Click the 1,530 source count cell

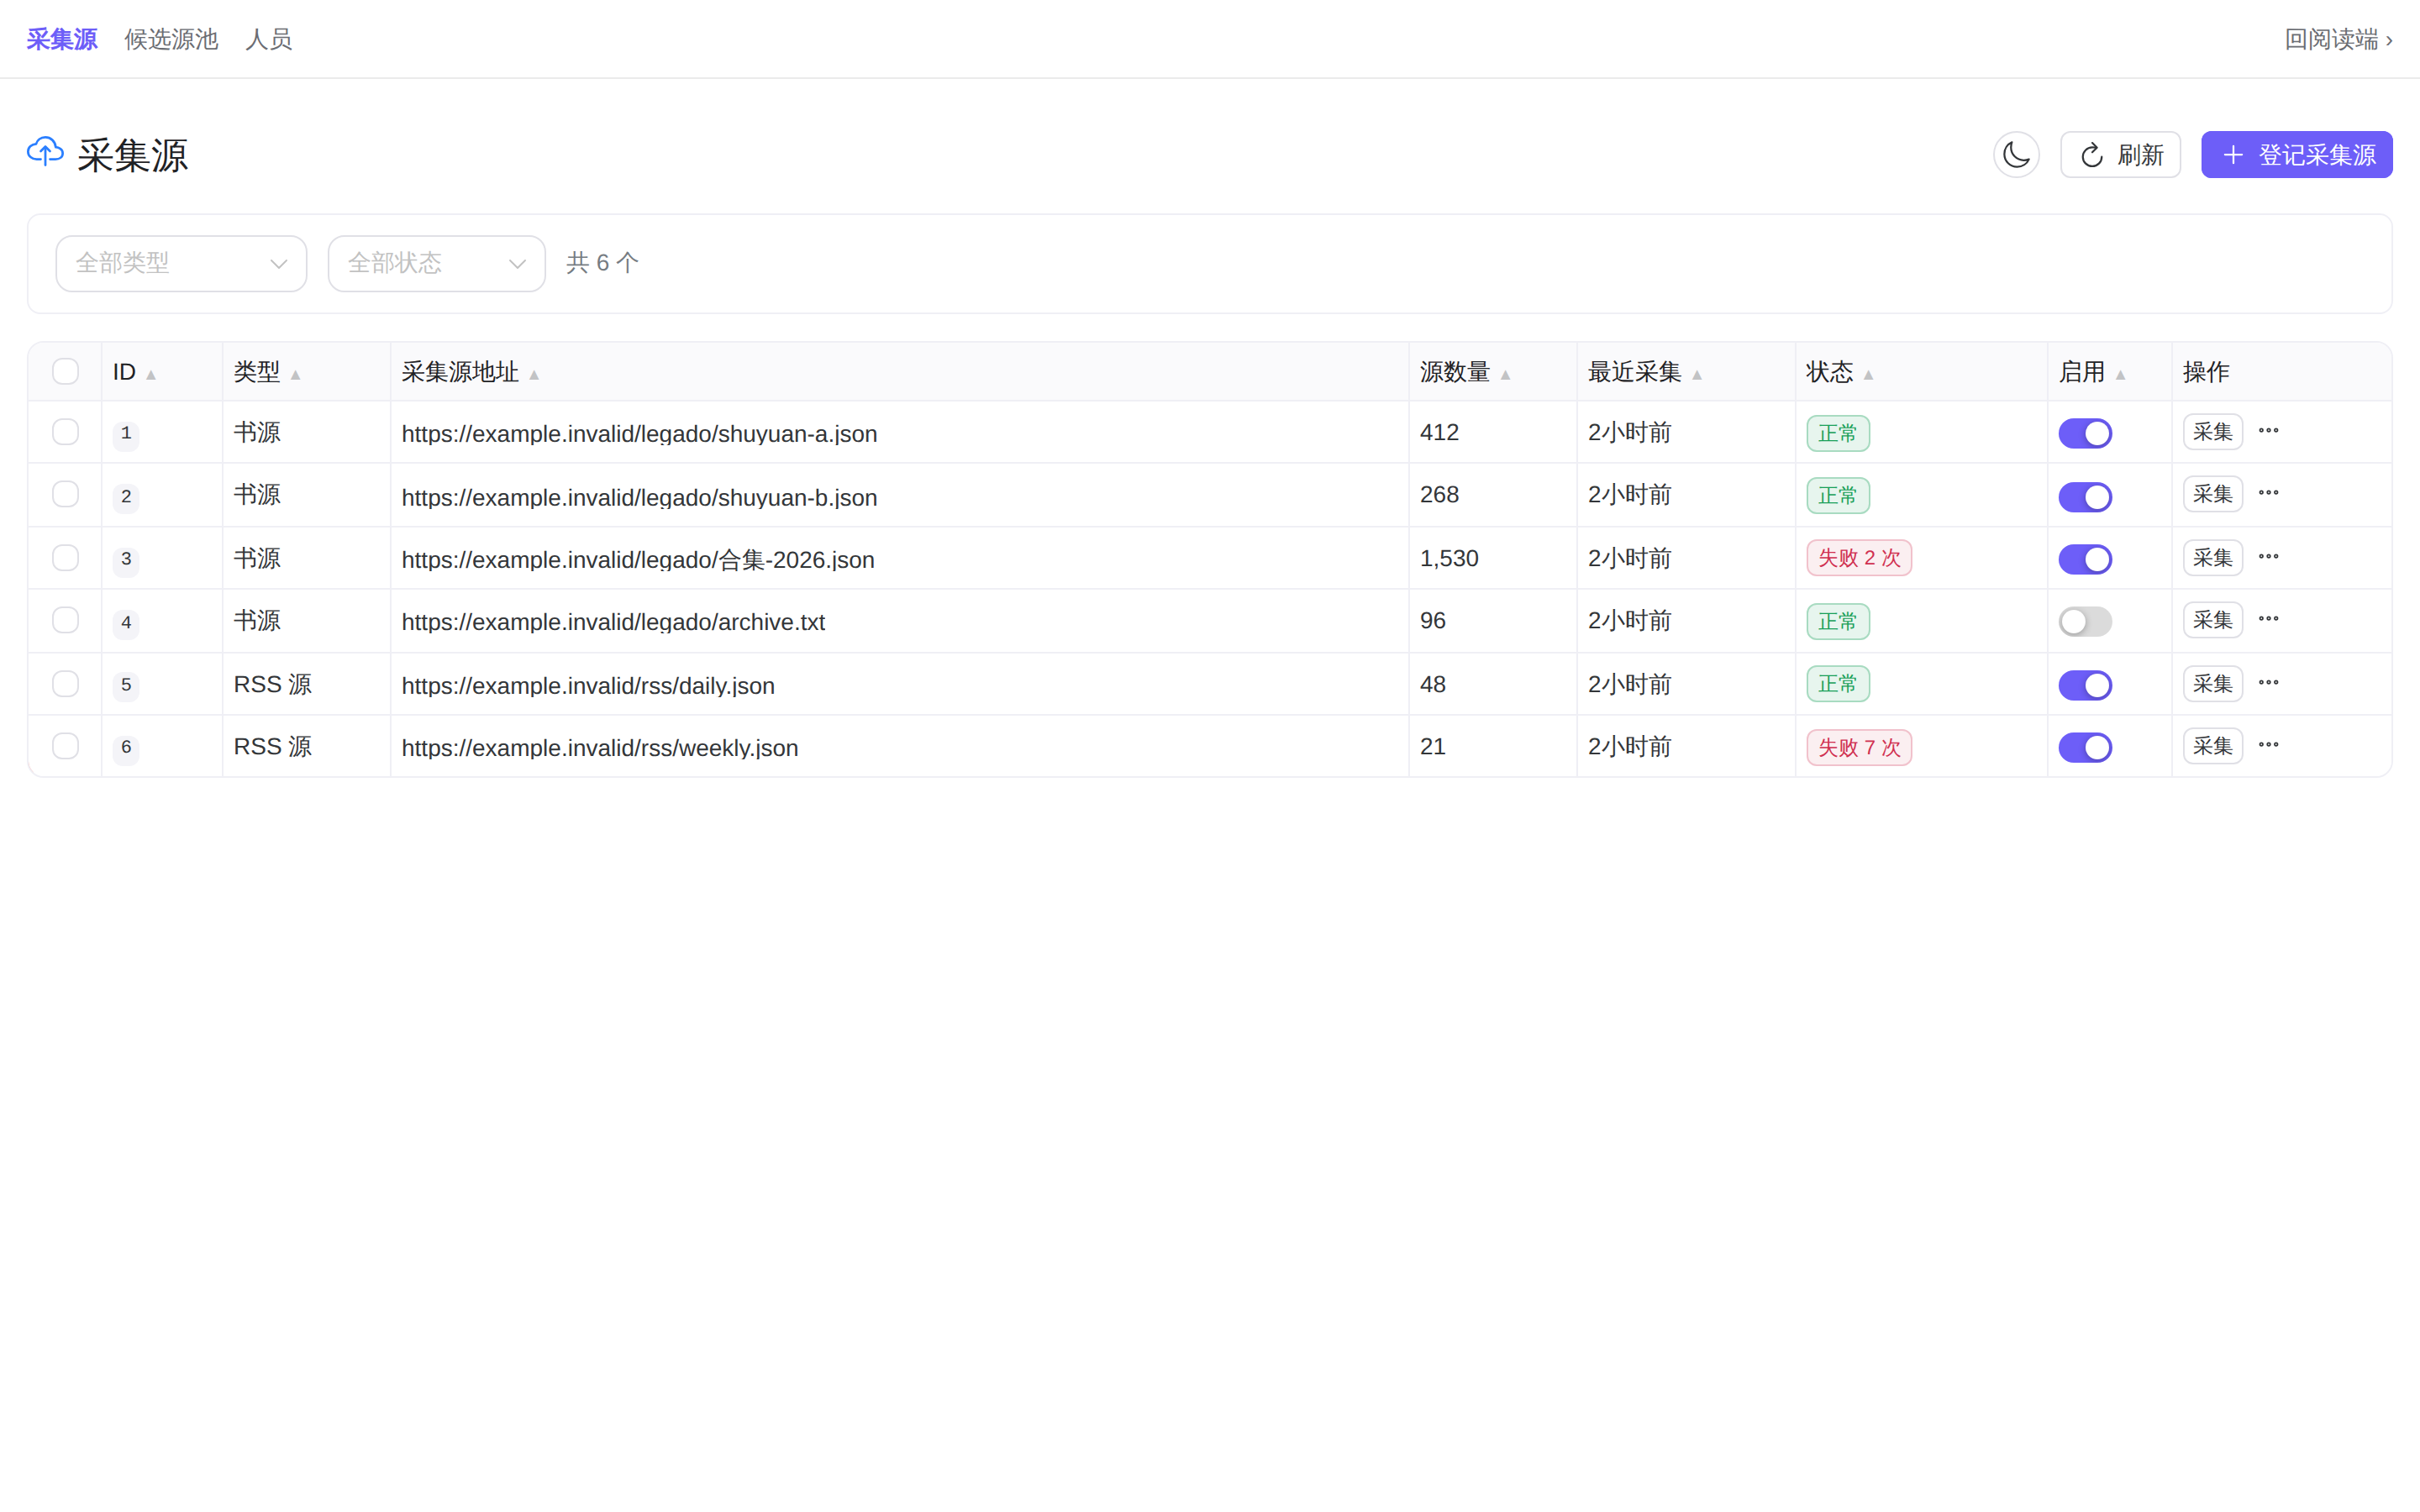coord(1449,558)
